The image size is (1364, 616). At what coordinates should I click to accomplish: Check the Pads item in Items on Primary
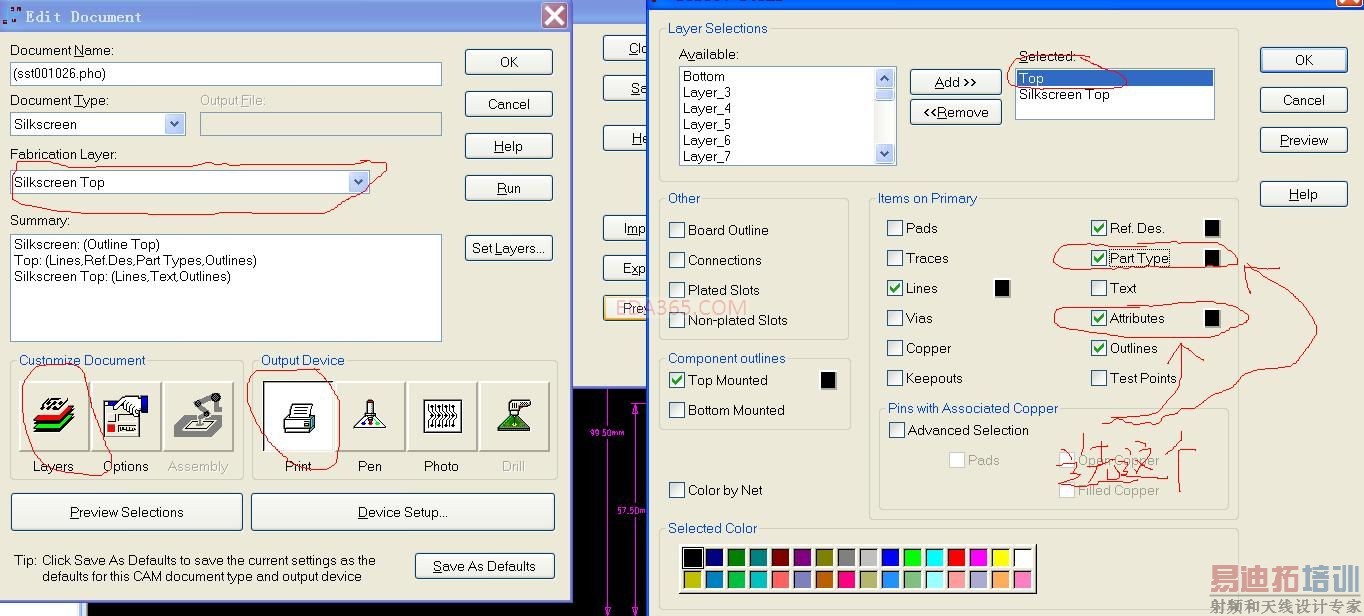coord(895,228)
